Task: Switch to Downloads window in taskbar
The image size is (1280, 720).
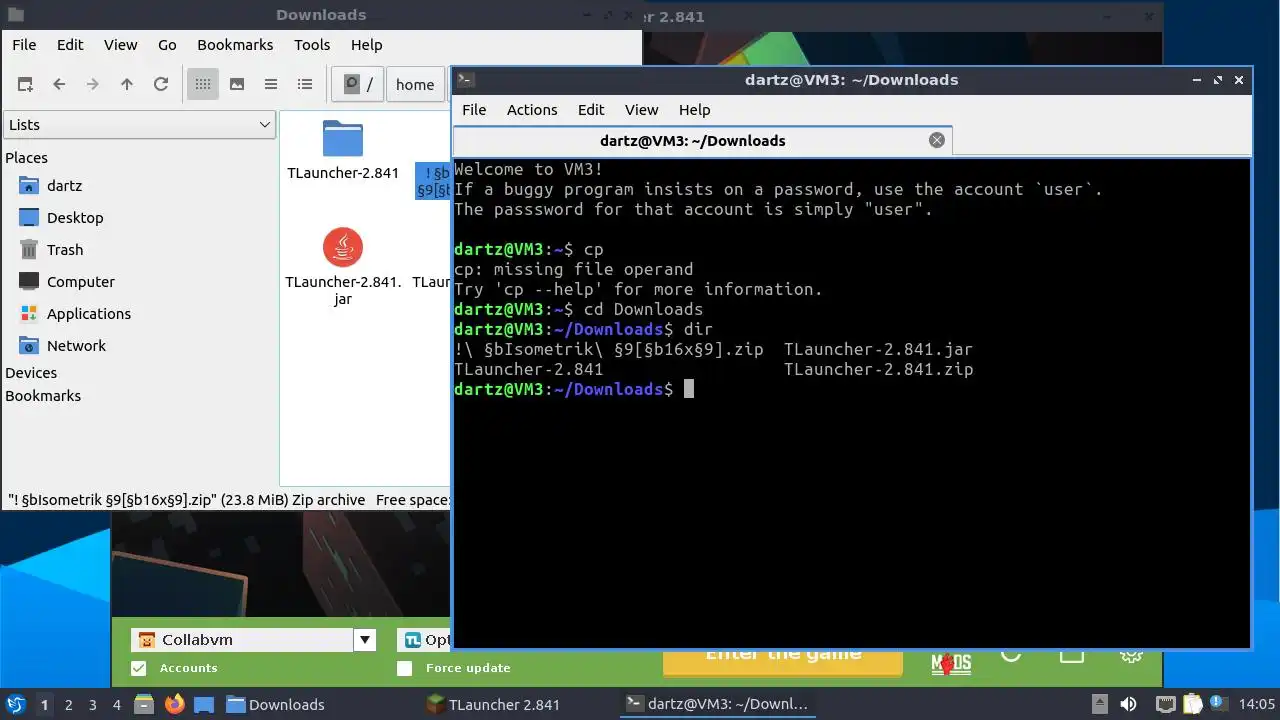Action: click(x=319, y=704)
